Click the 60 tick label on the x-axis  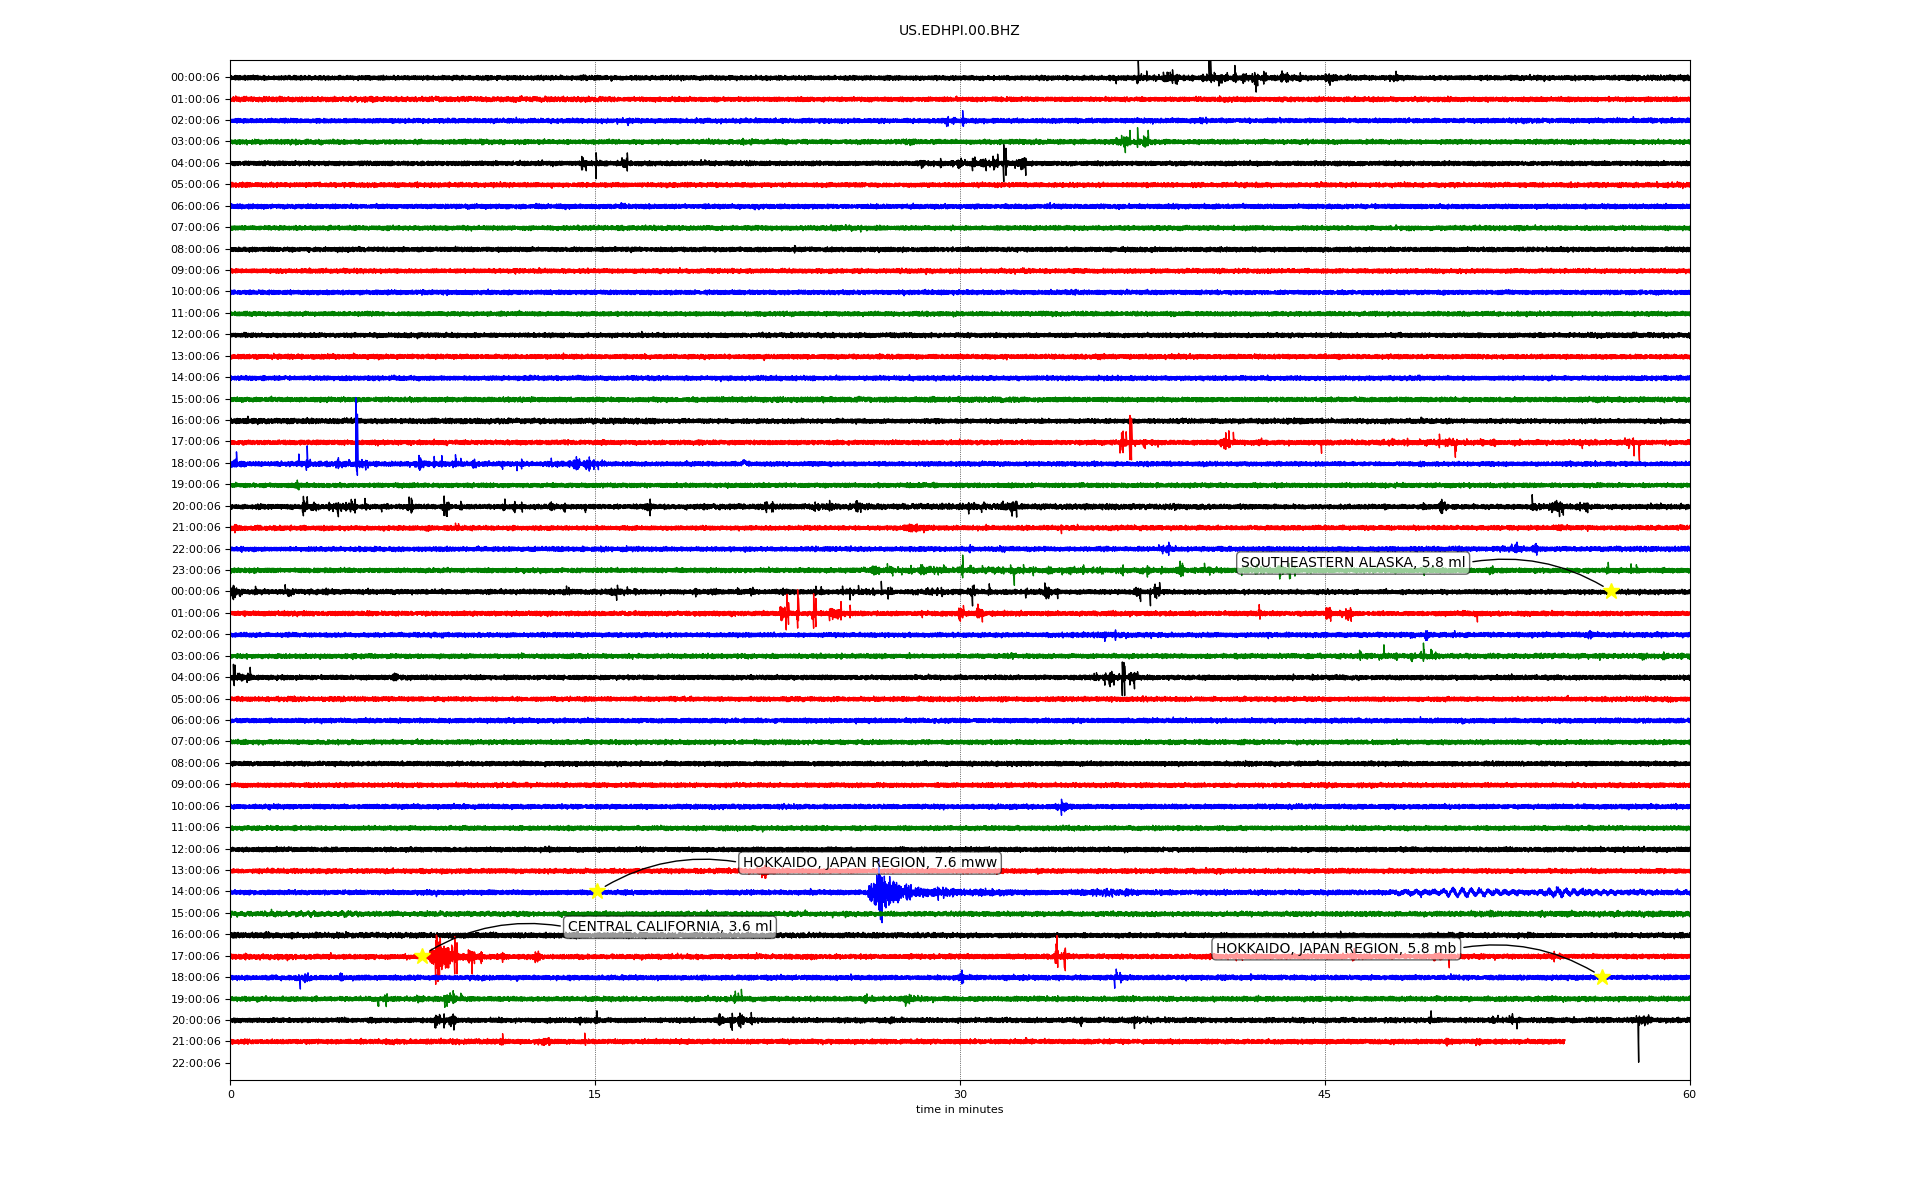1689,1094
